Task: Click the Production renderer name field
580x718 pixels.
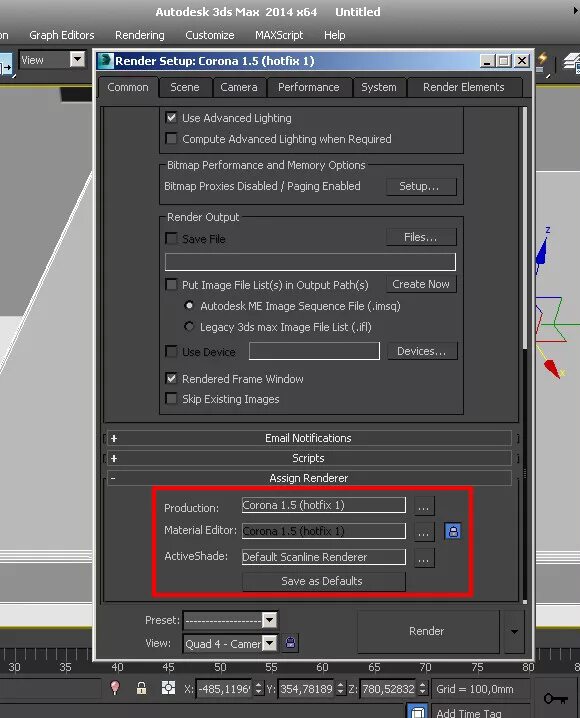Action: (324, 505)
